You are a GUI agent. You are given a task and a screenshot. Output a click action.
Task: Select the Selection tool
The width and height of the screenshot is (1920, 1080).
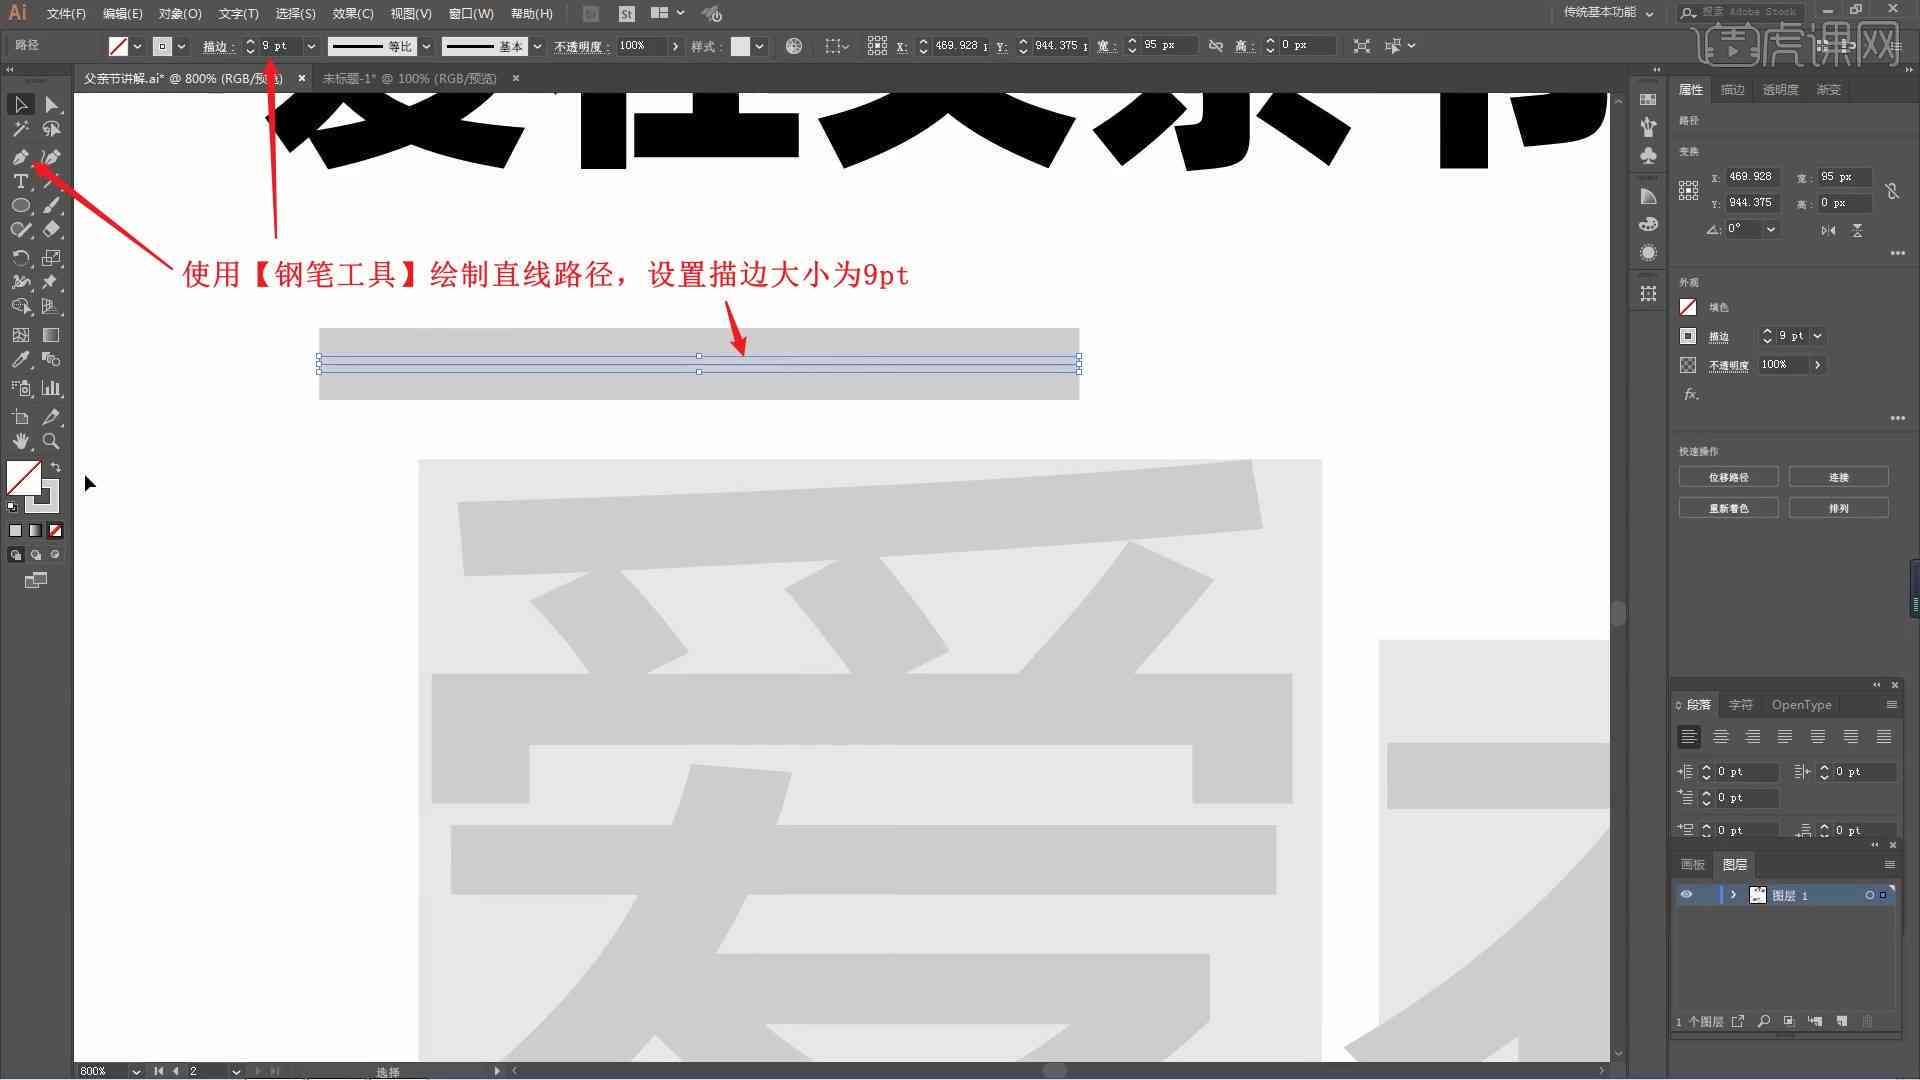18,103
